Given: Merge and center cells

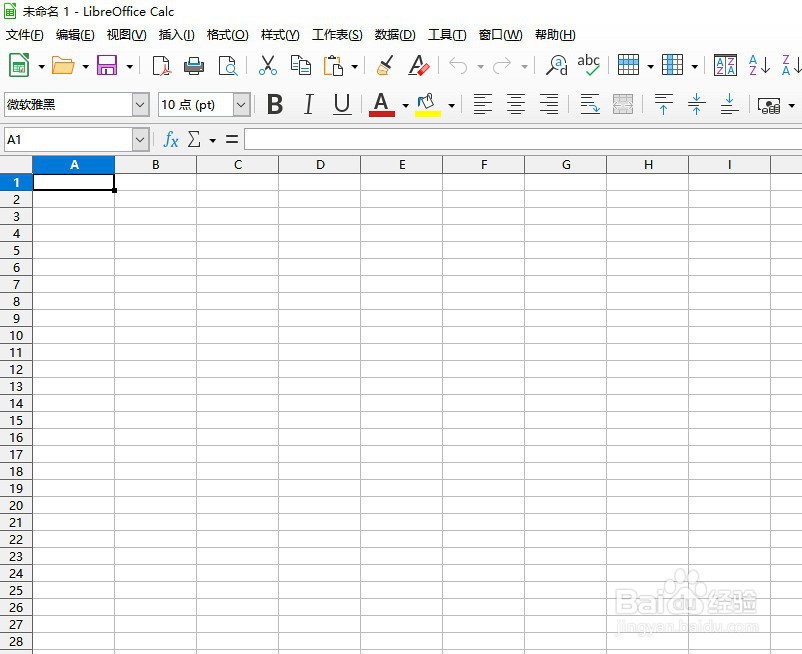Looking at the screenshot, I should click(622, 104).
